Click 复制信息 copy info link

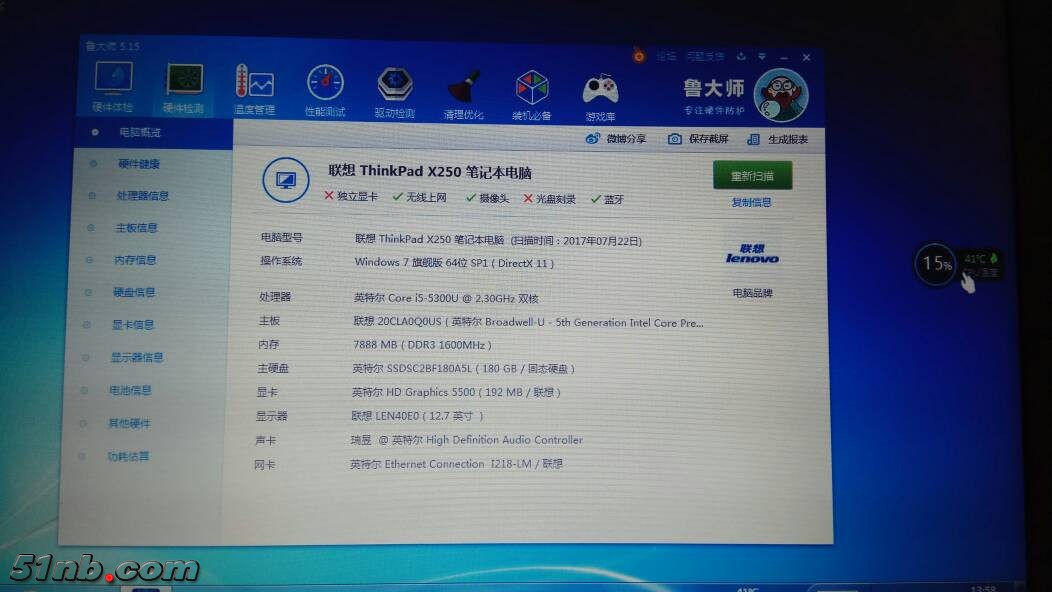[x=751, y=202]
